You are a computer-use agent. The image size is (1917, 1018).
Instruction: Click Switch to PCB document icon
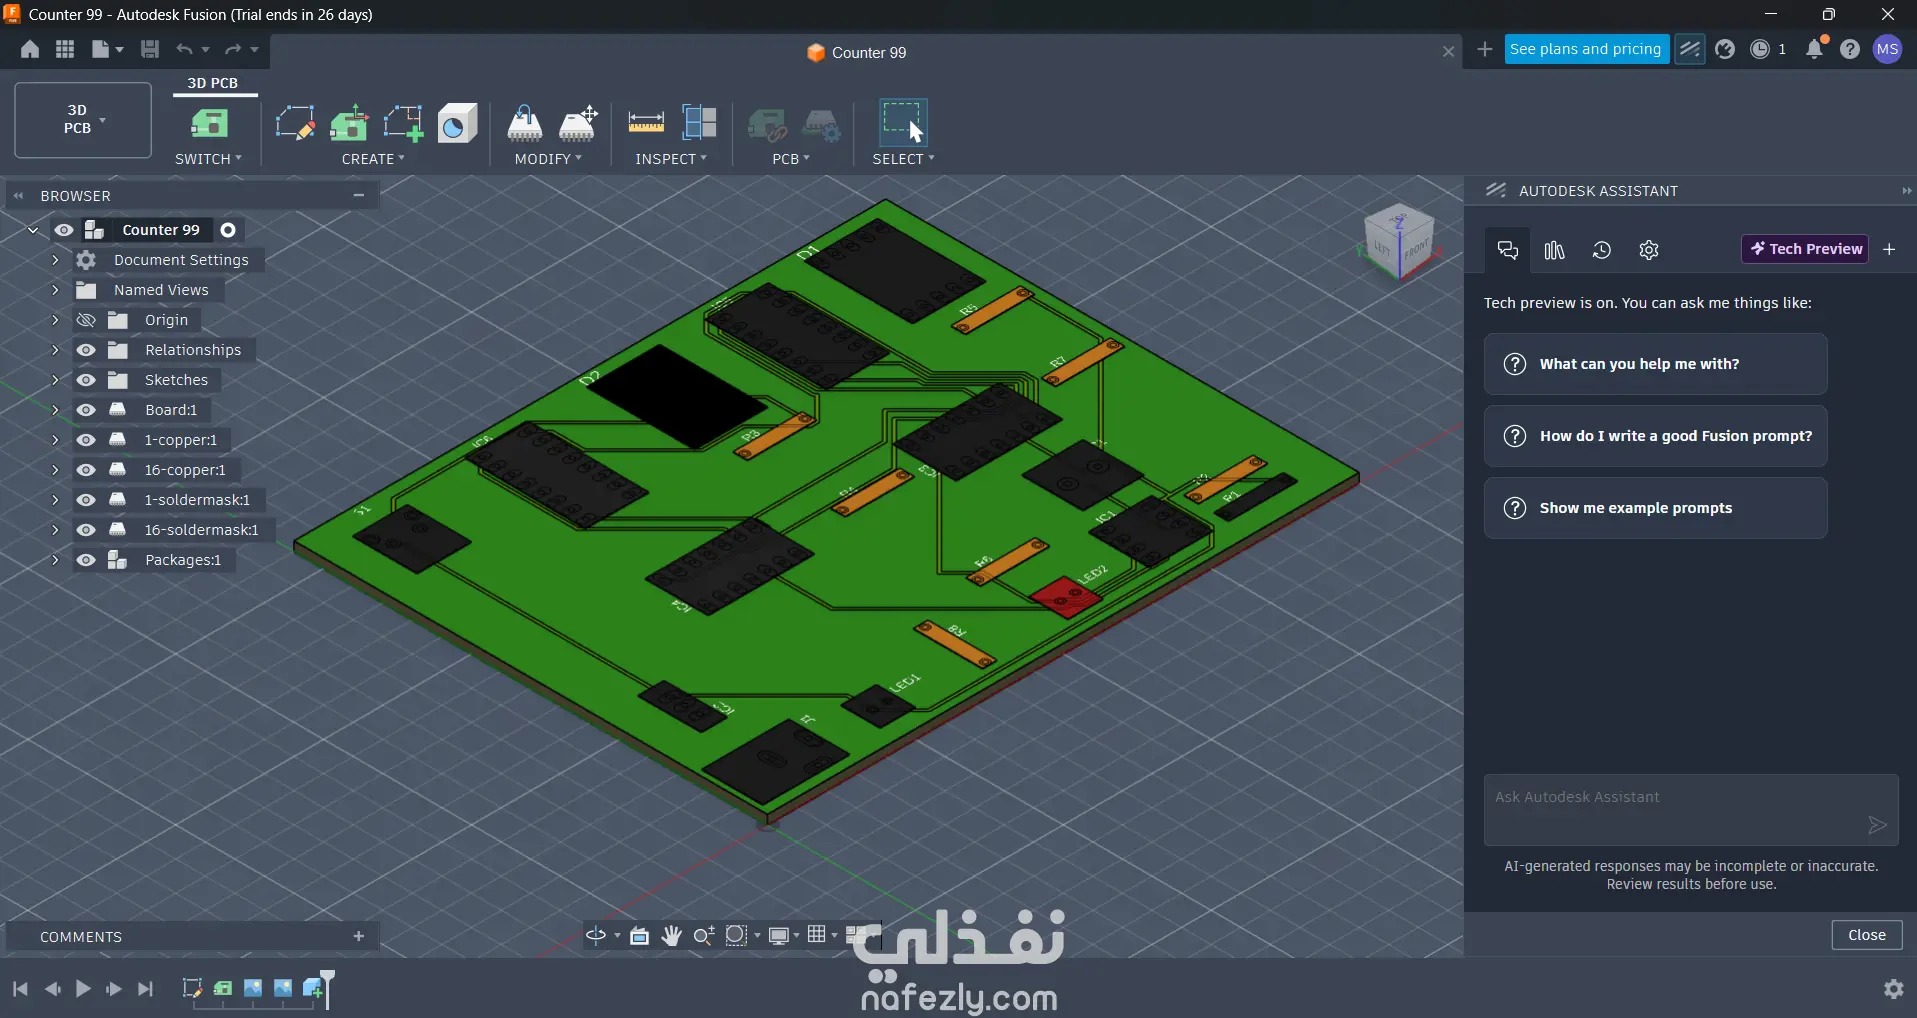coord(209,124)
